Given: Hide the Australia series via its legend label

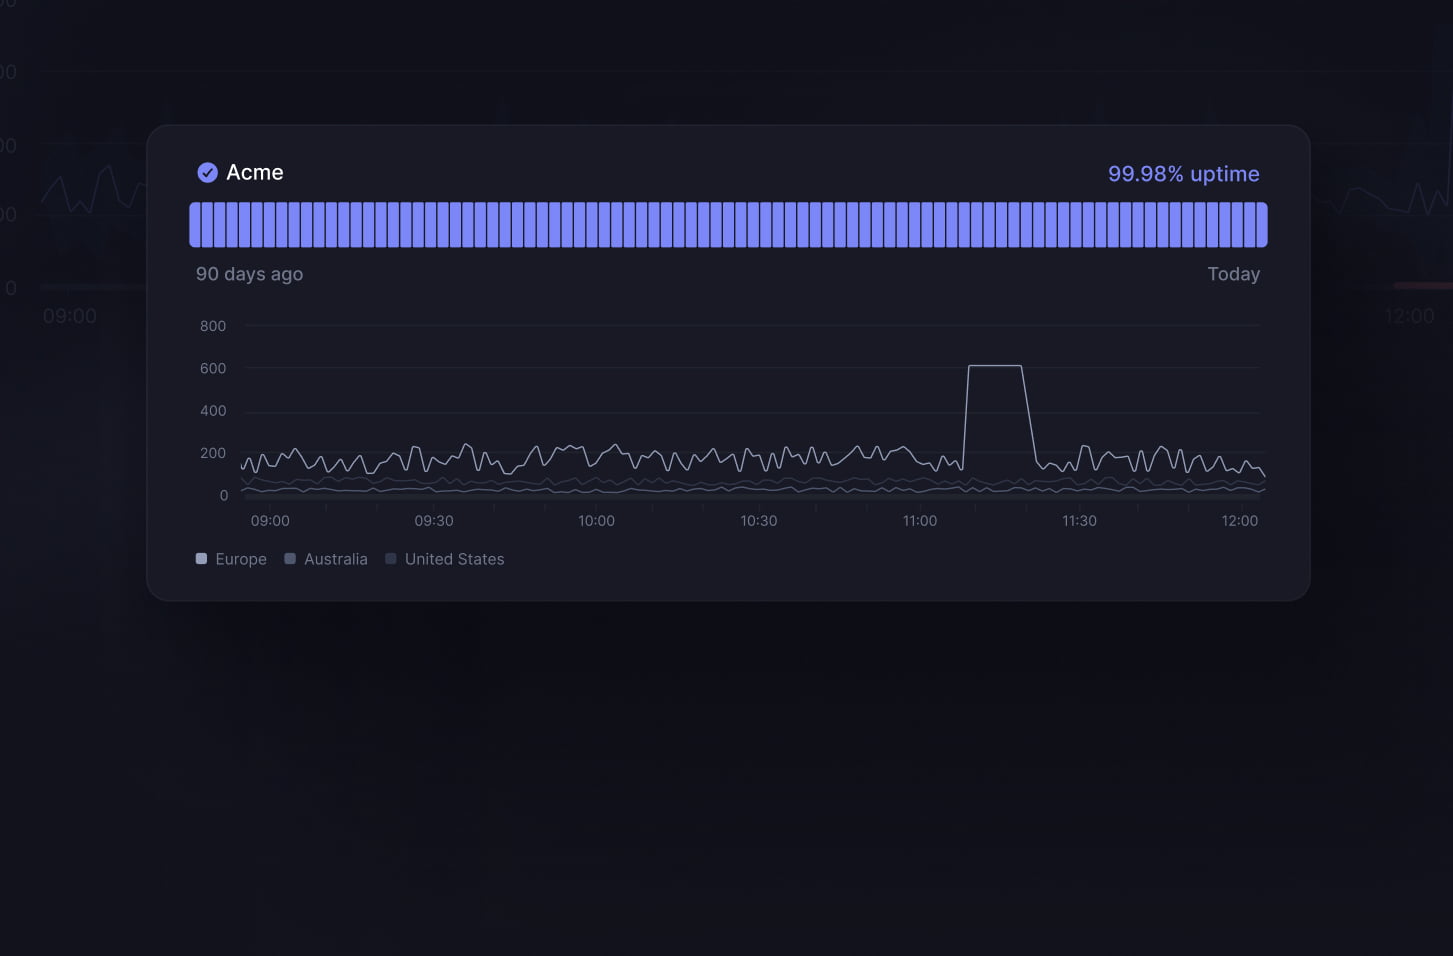Looking at the screenshot, I should (x=335, y=559).
